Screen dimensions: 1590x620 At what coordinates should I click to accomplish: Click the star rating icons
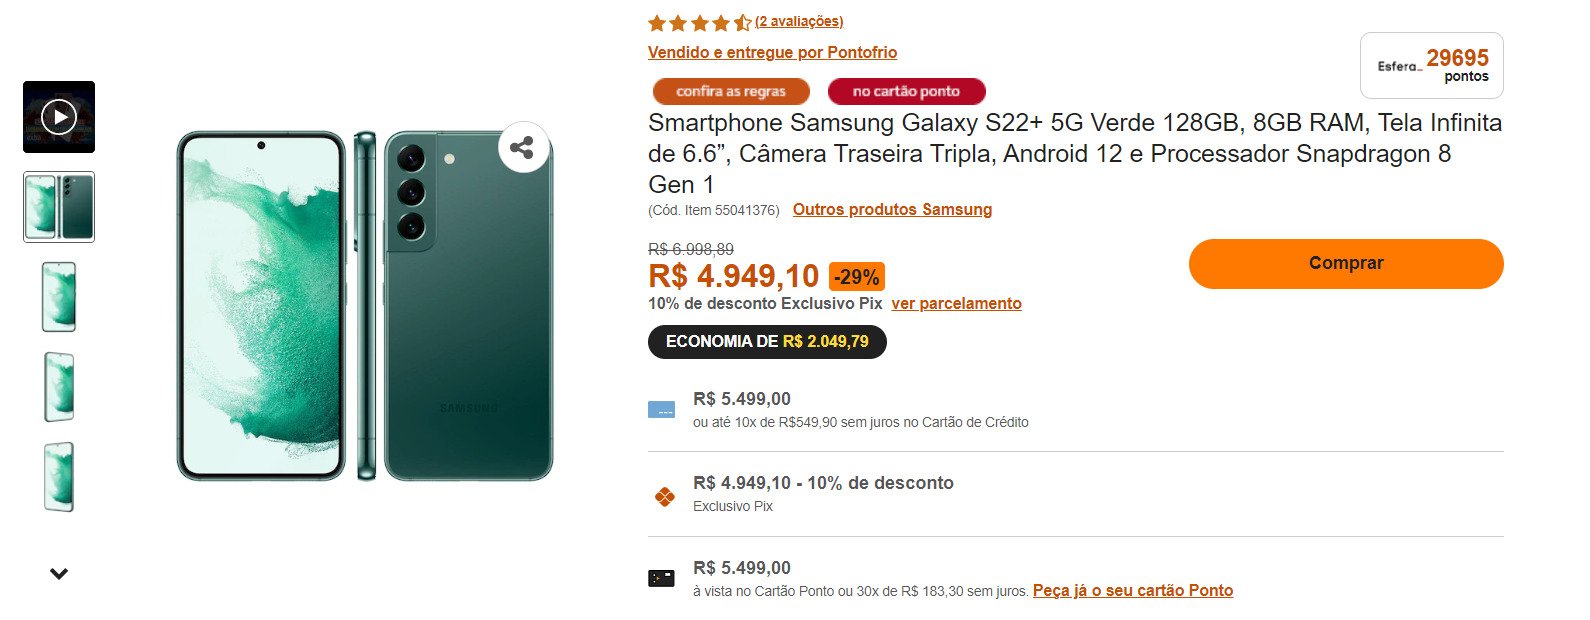pyautogui.click(x=699, y=22)
